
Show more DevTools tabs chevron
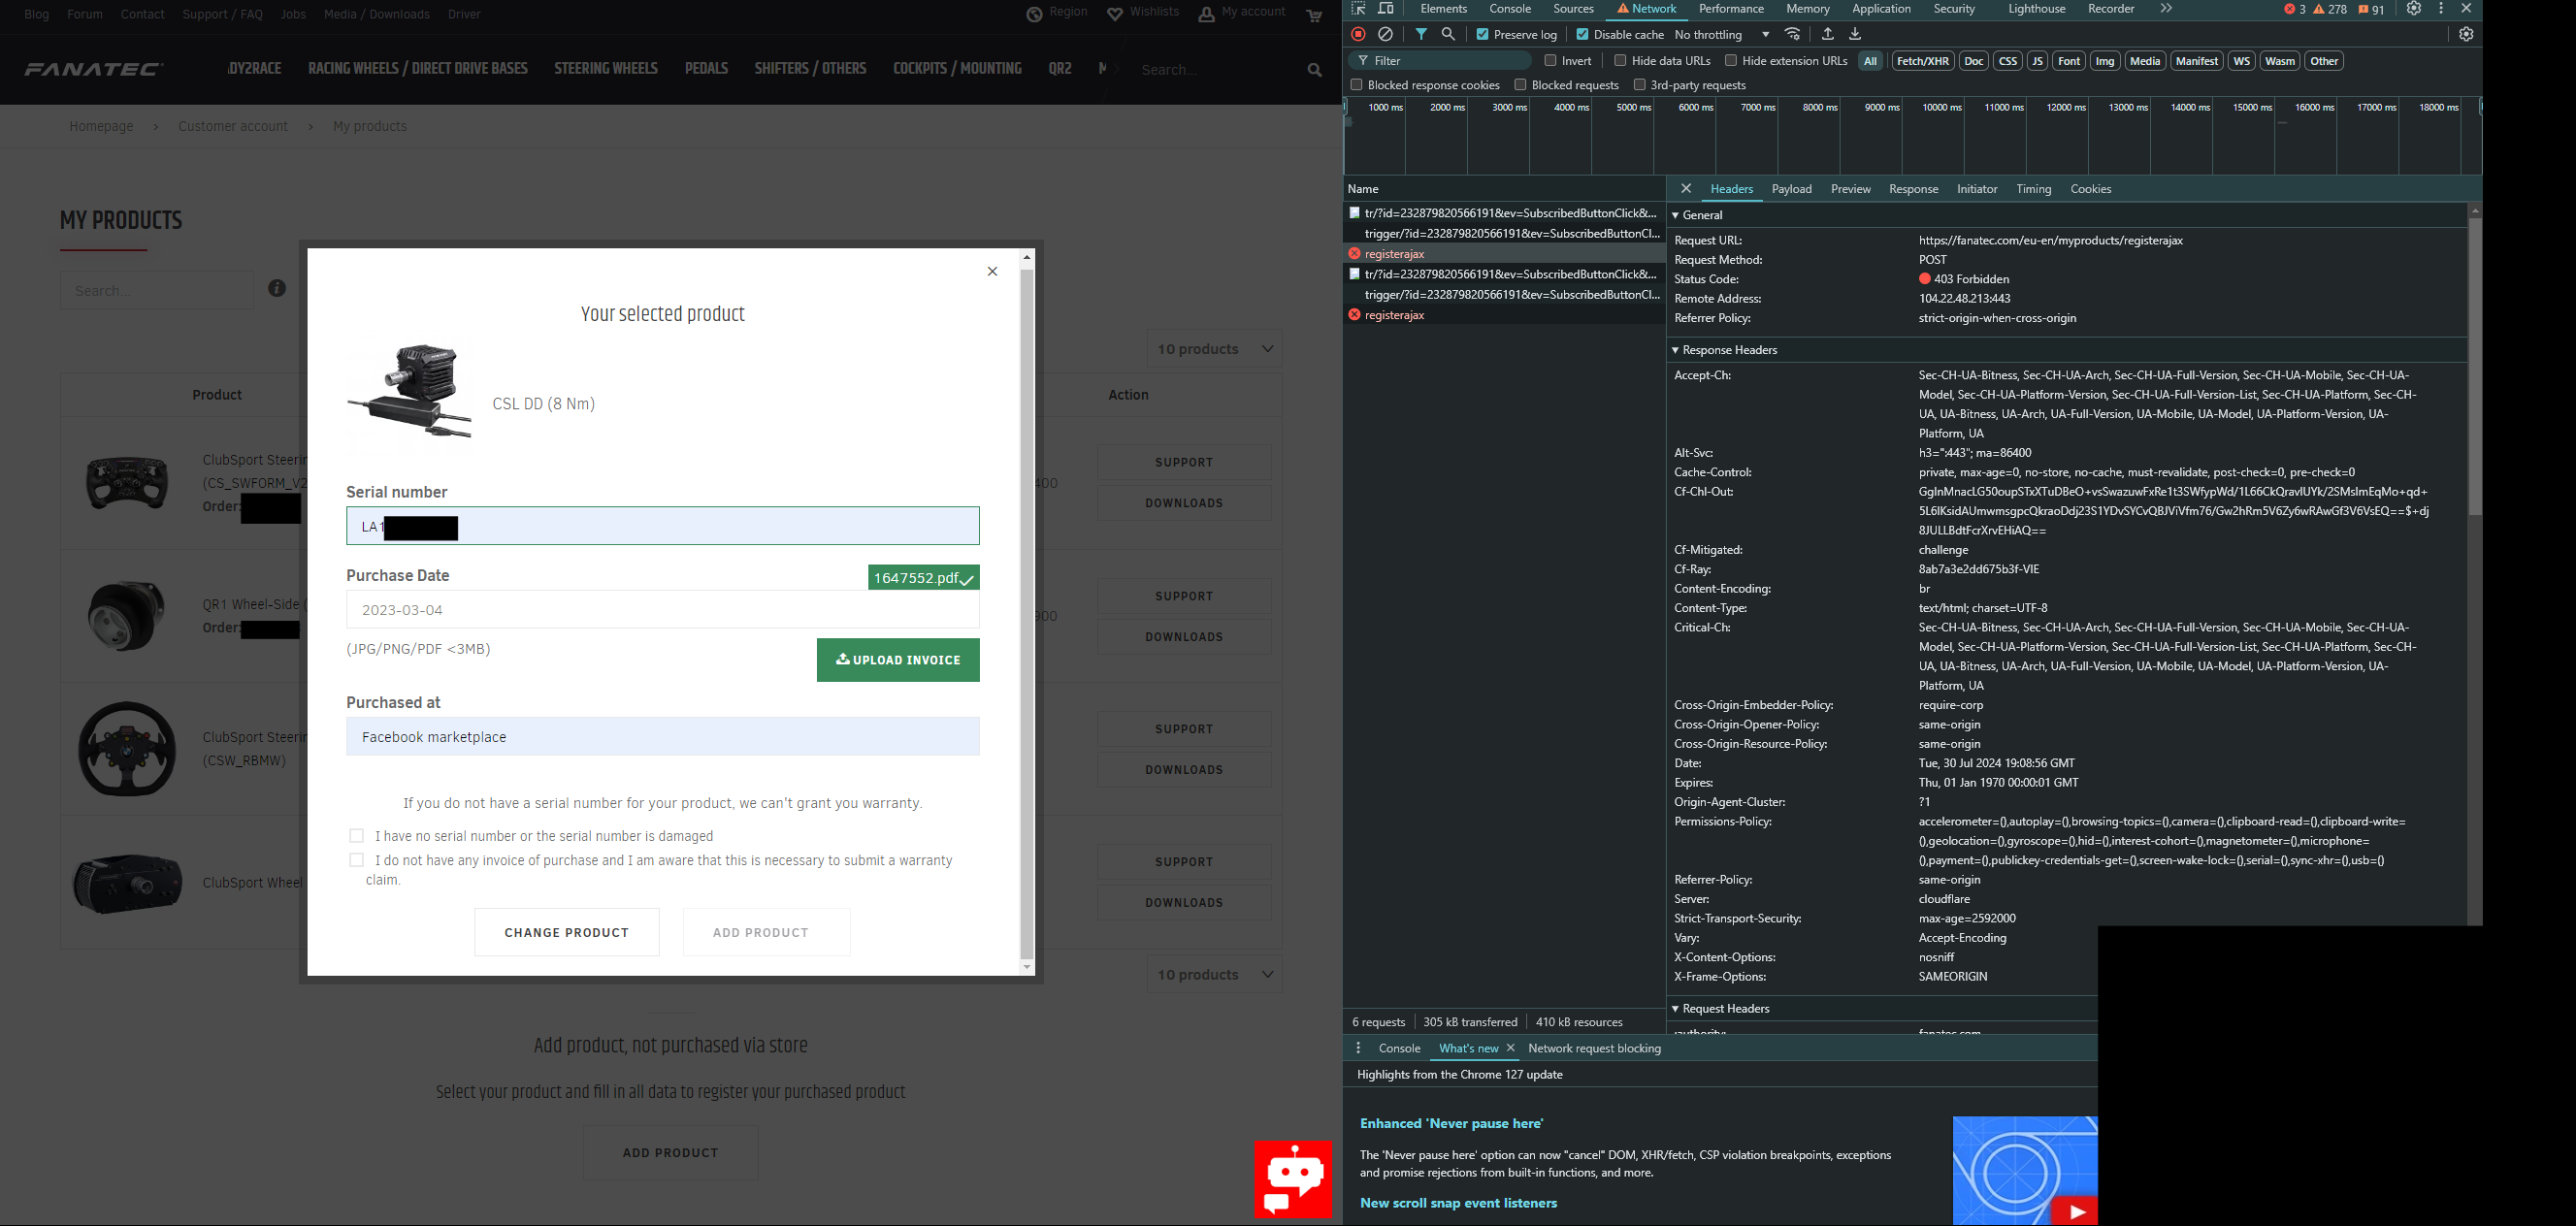point(2166,9)
